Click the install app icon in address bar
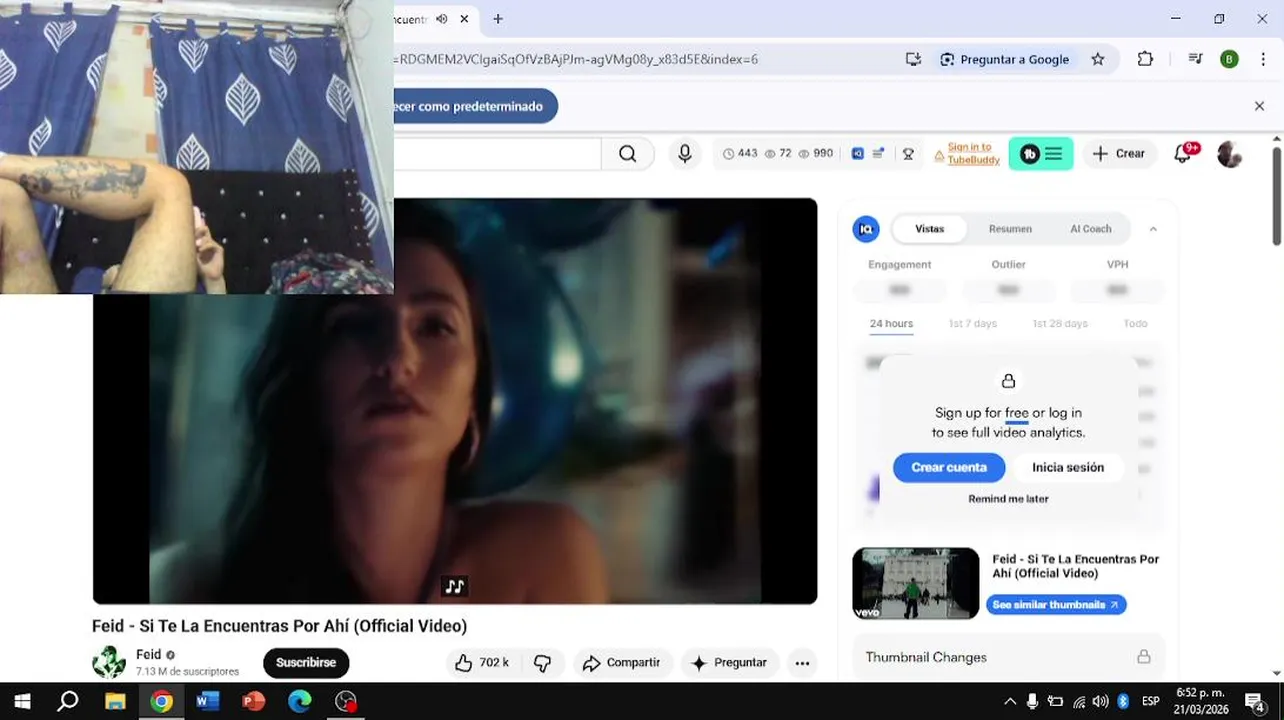 pyautogui.click(x=913, y=59)
